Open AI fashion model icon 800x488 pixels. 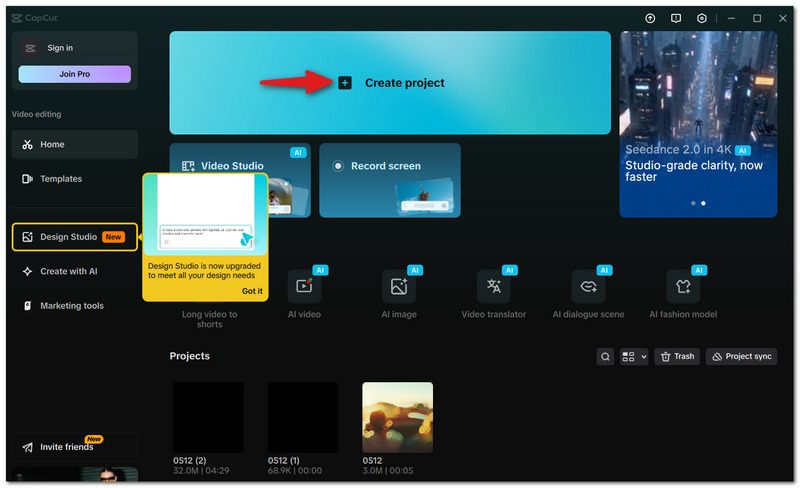(x=683, y=286)
